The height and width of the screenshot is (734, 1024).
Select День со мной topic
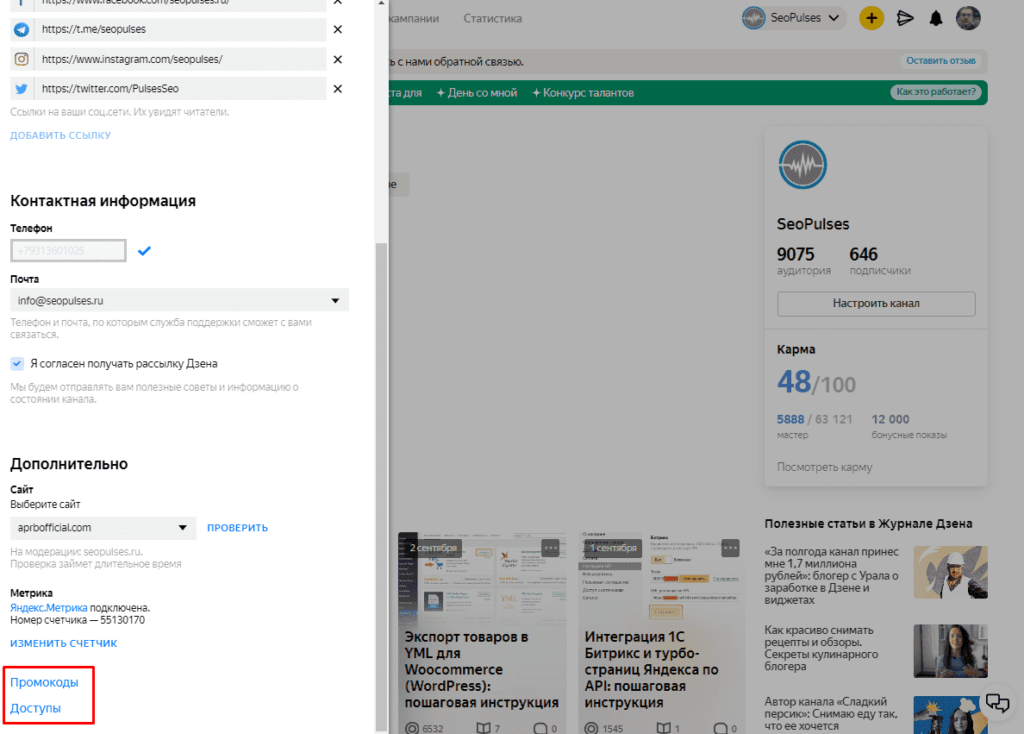point(477,93)
